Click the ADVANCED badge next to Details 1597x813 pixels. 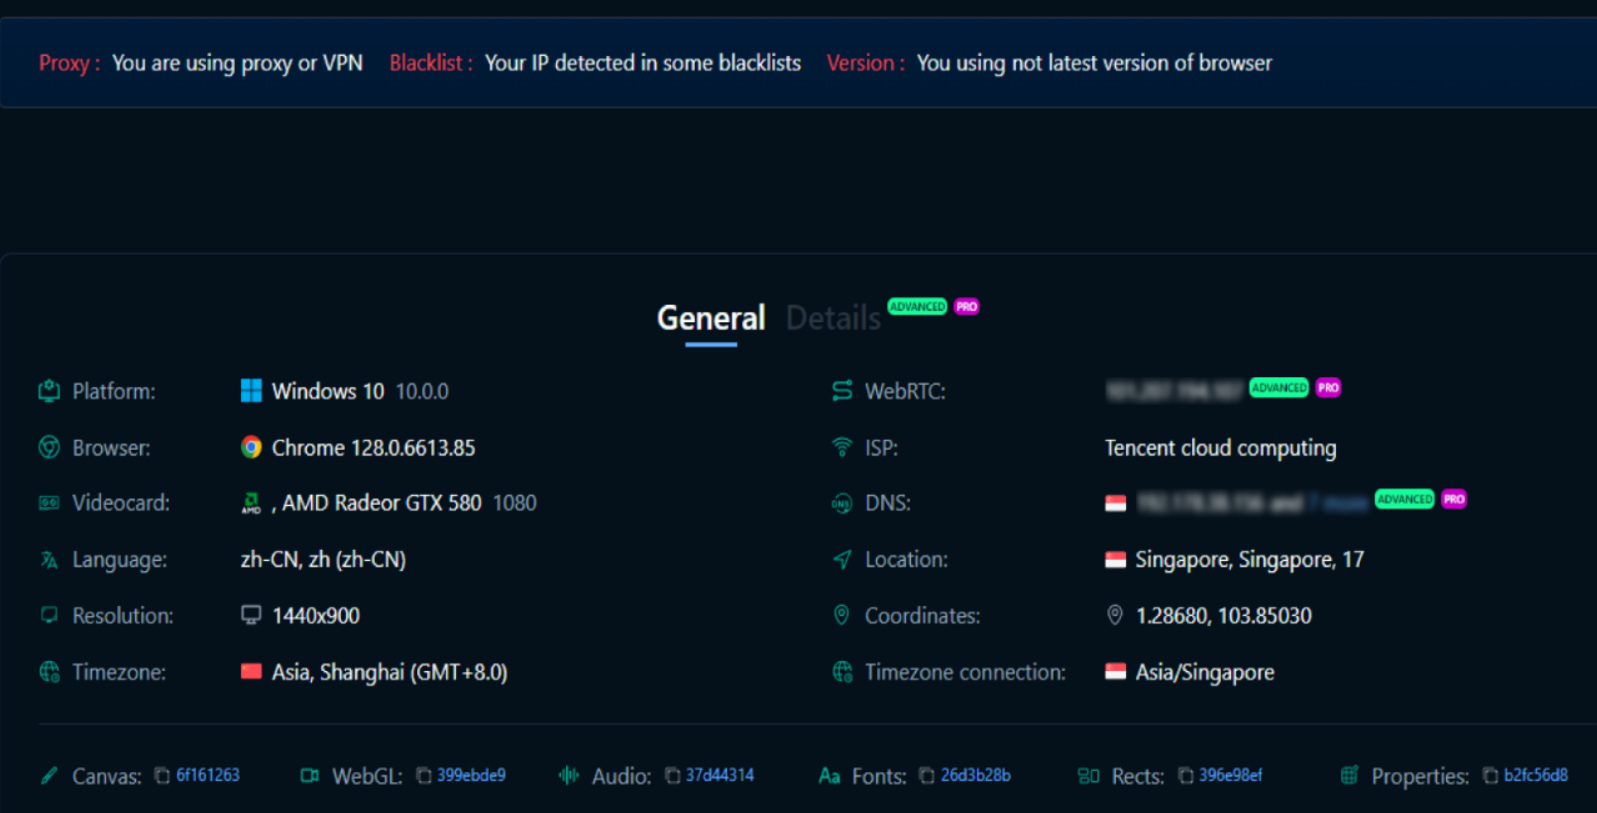(917, 307)
